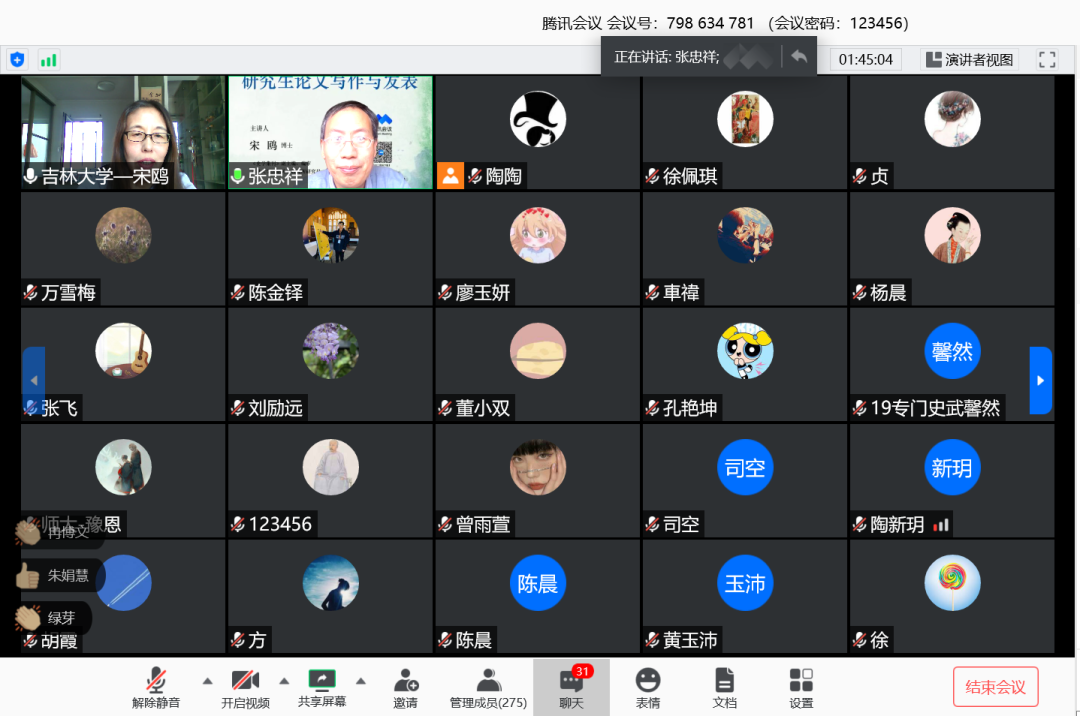Image resolution: width=1080 pixels, height=716 pixels.
Task: Click the signal bars icon next to 陶新玥
Action: (x=940, y=525)
